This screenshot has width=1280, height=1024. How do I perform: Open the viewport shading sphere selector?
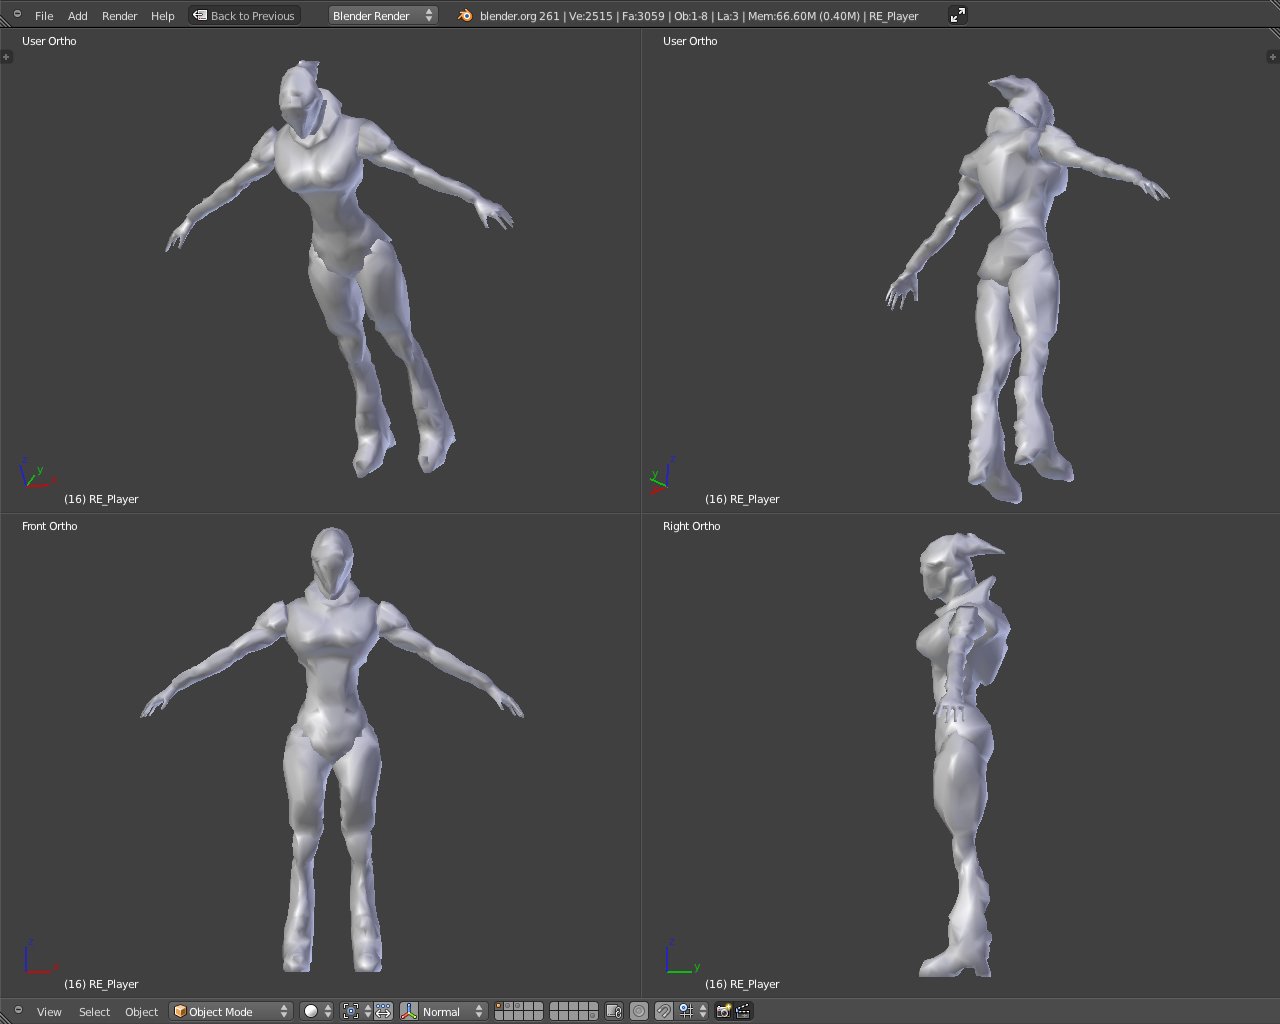pos(317,1011)
